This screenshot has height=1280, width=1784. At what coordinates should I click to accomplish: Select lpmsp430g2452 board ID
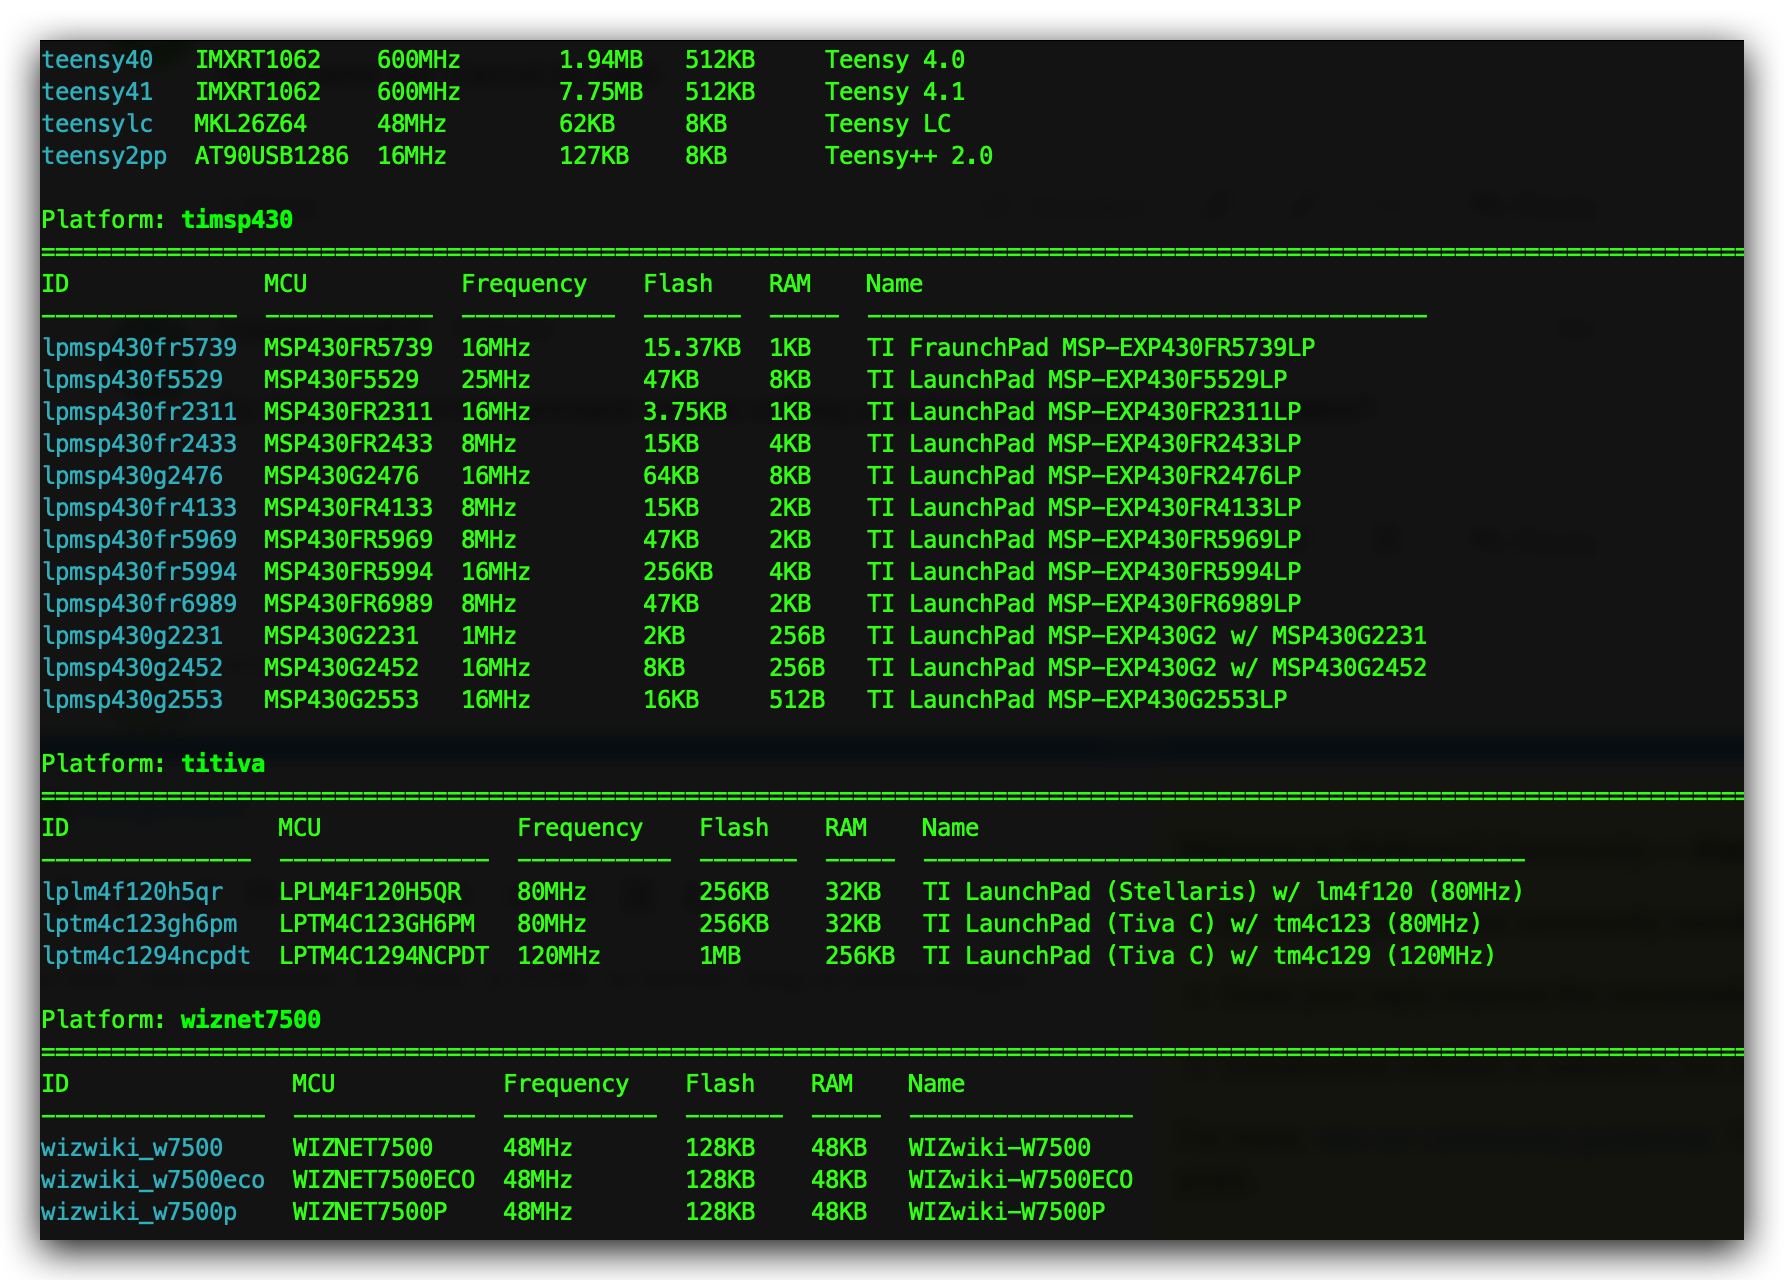tap(133, 668)
